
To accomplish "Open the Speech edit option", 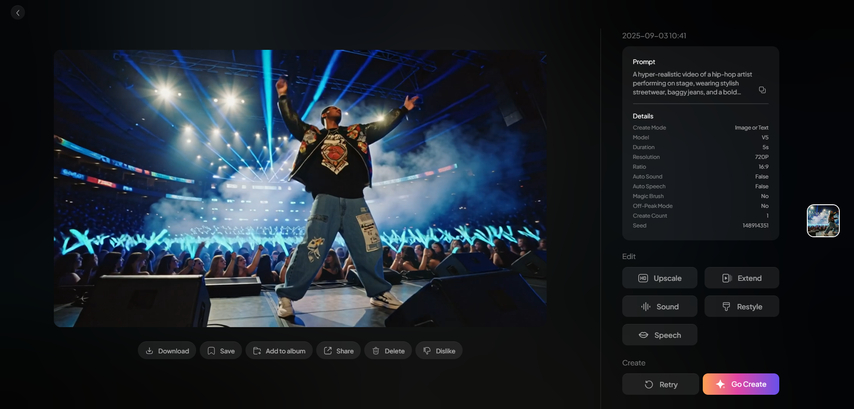I will 660,335.
